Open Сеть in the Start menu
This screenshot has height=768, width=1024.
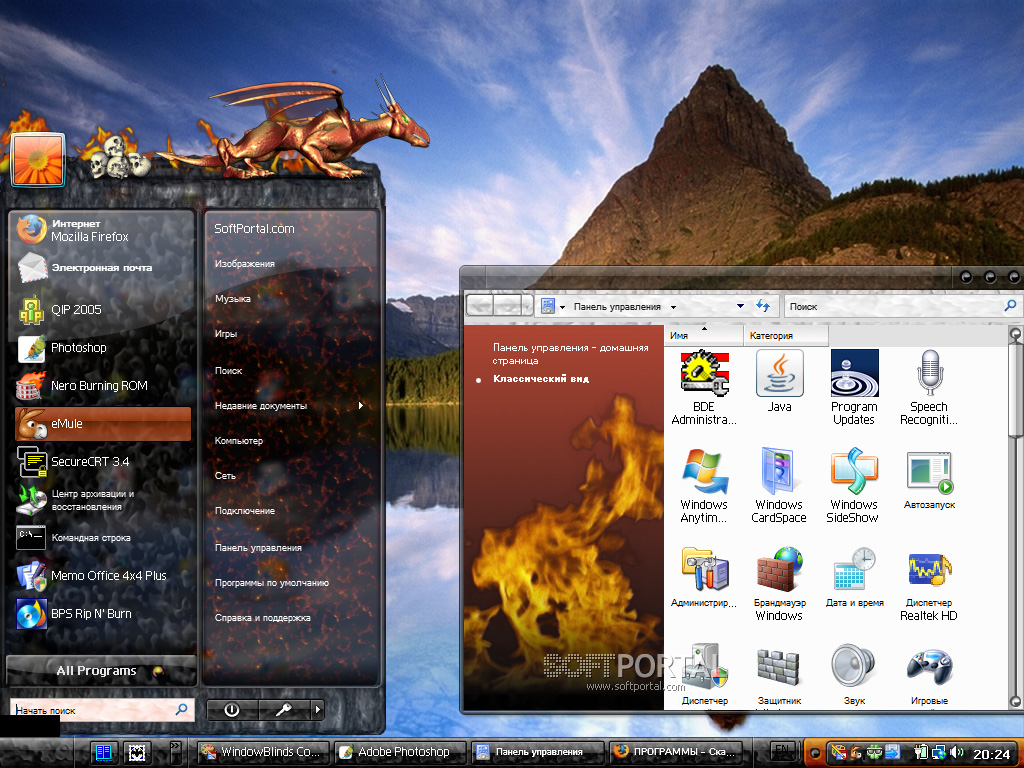pyautogui.click(x=225, y=475)
